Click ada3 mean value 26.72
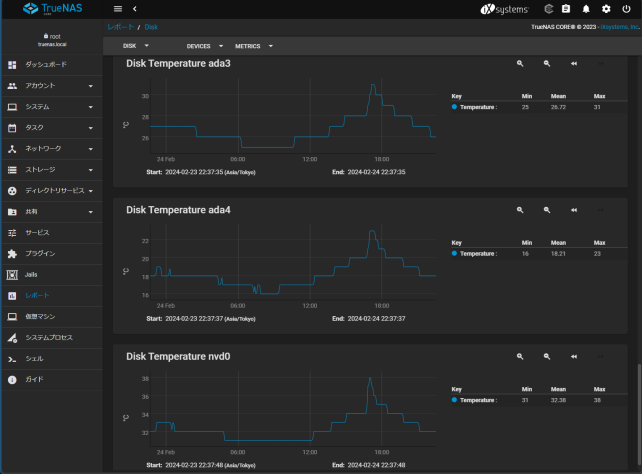The image size is (642, 474). pos(558,107)
